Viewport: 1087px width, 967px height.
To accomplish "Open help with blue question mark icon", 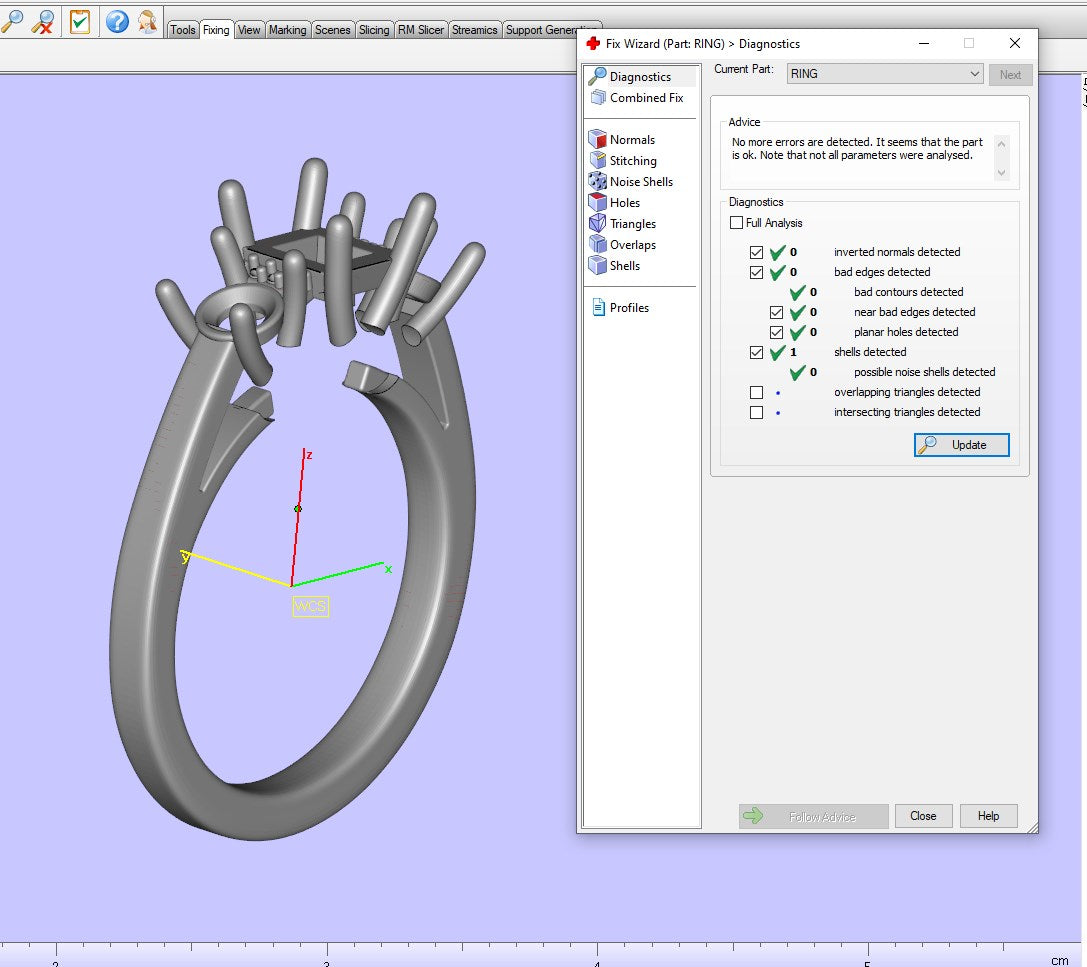I will pyautogui.click(x=117, y=21).
